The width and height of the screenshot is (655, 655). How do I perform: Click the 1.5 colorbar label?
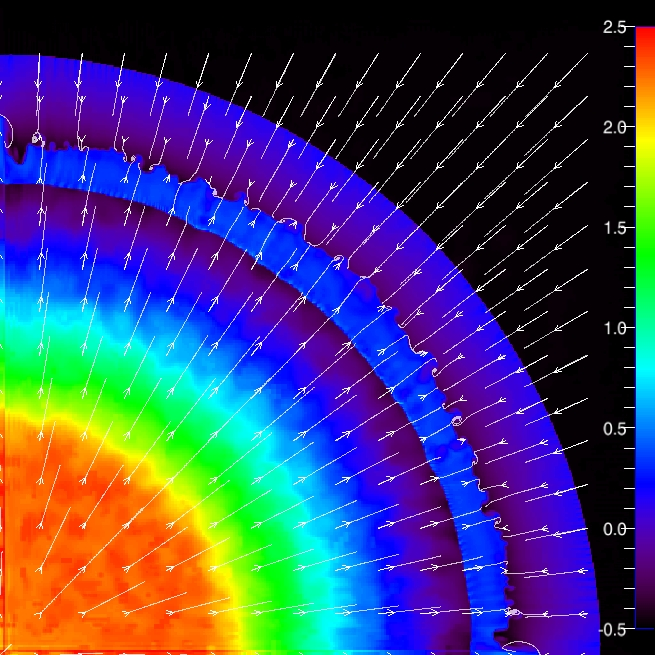click(x=614, y=228)
